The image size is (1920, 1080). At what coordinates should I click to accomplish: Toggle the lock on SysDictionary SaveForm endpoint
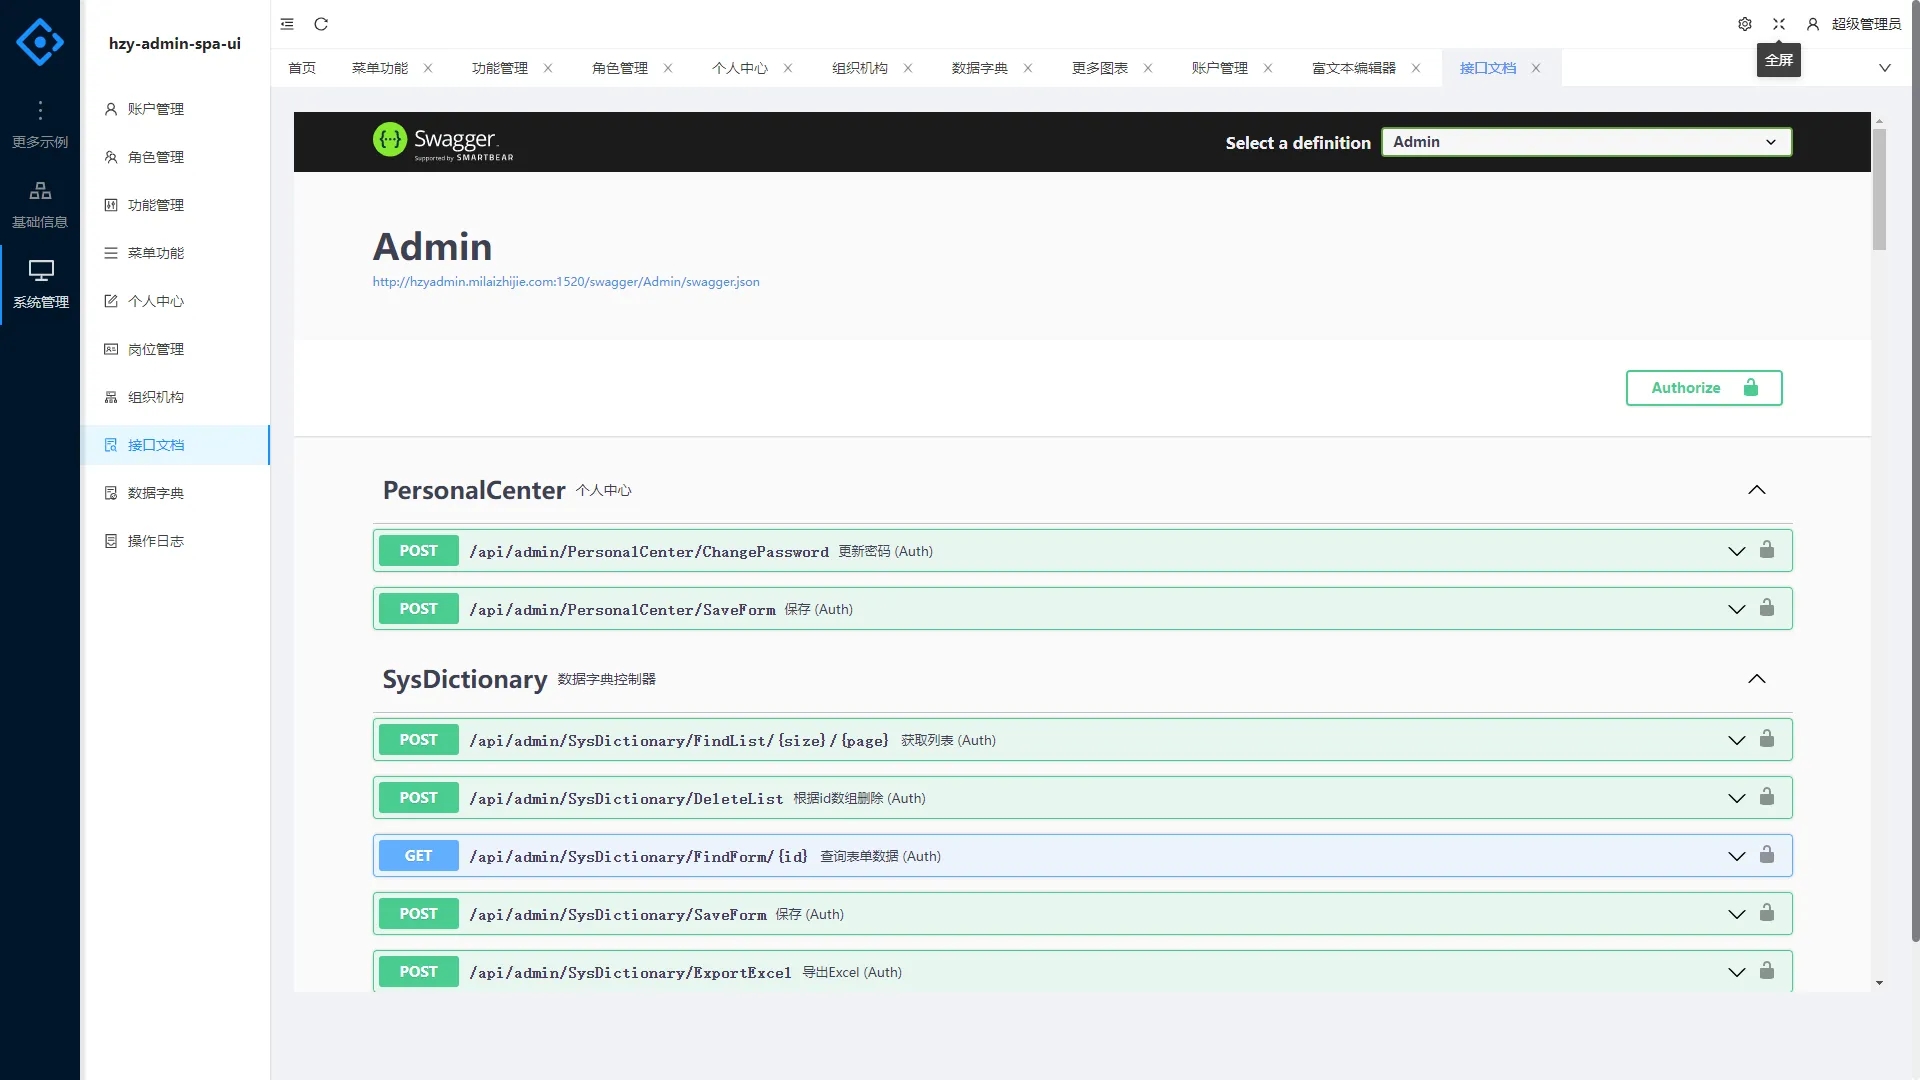point(1767,913)
